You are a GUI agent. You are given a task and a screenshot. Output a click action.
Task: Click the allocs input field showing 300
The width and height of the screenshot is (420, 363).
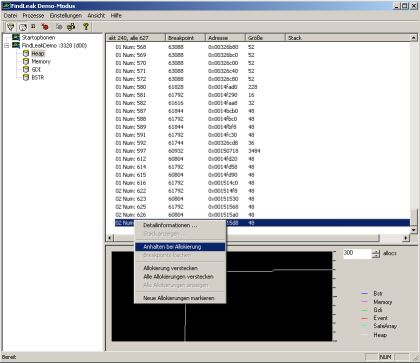coord(357,253)
